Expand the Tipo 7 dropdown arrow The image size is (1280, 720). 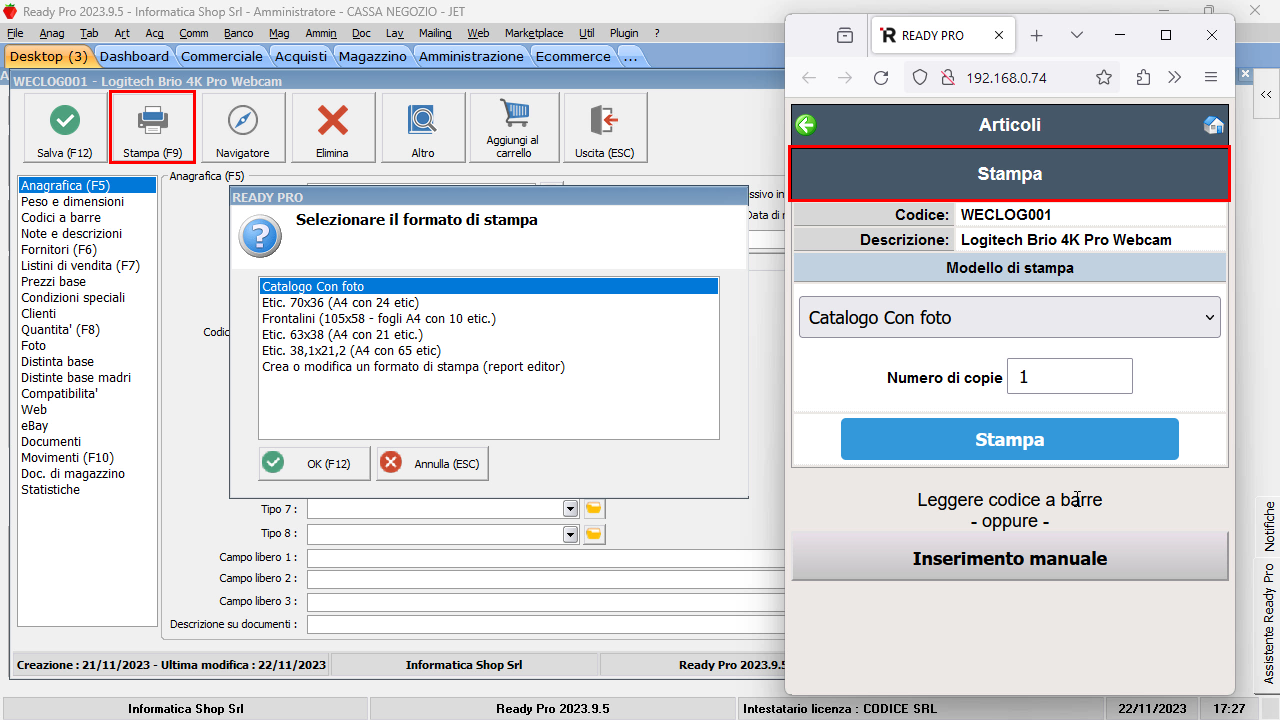pos(570,509)
